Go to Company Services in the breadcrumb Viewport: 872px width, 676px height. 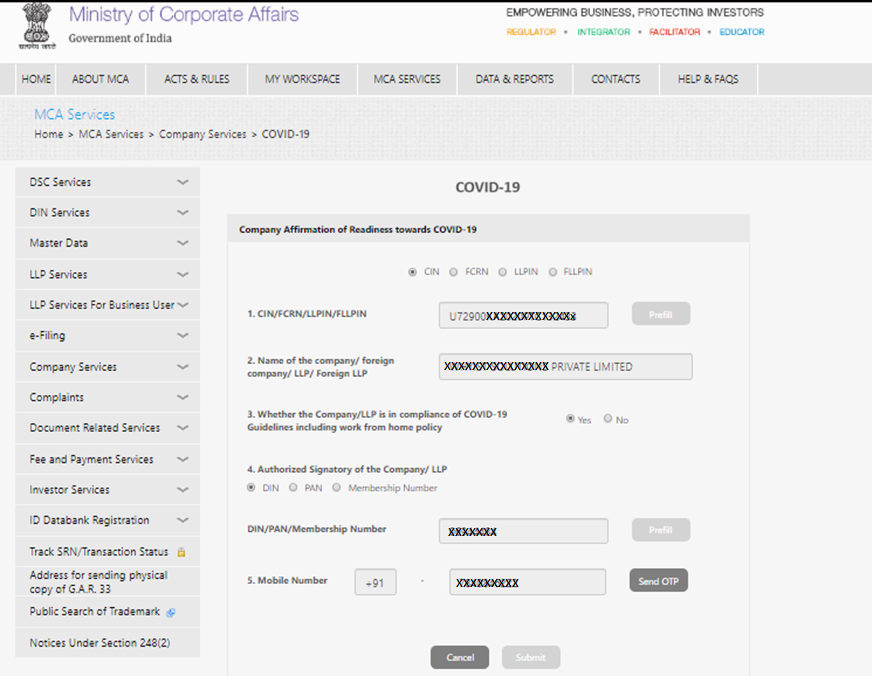202,134
